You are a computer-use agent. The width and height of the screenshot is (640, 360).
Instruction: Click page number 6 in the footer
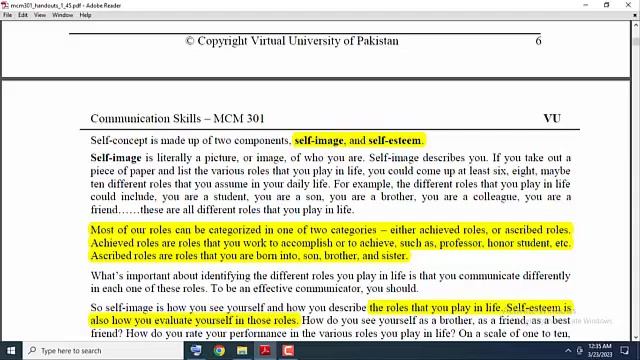coord(538,41)
